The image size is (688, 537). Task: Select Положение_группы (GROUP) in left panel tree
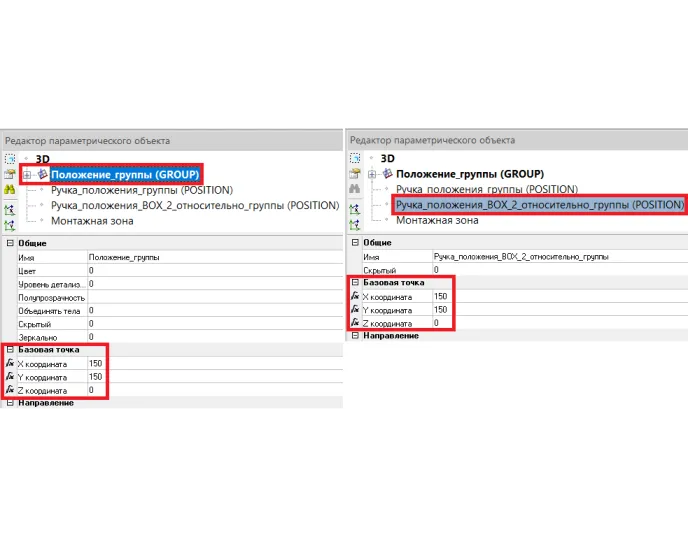[x=125, y=175]
